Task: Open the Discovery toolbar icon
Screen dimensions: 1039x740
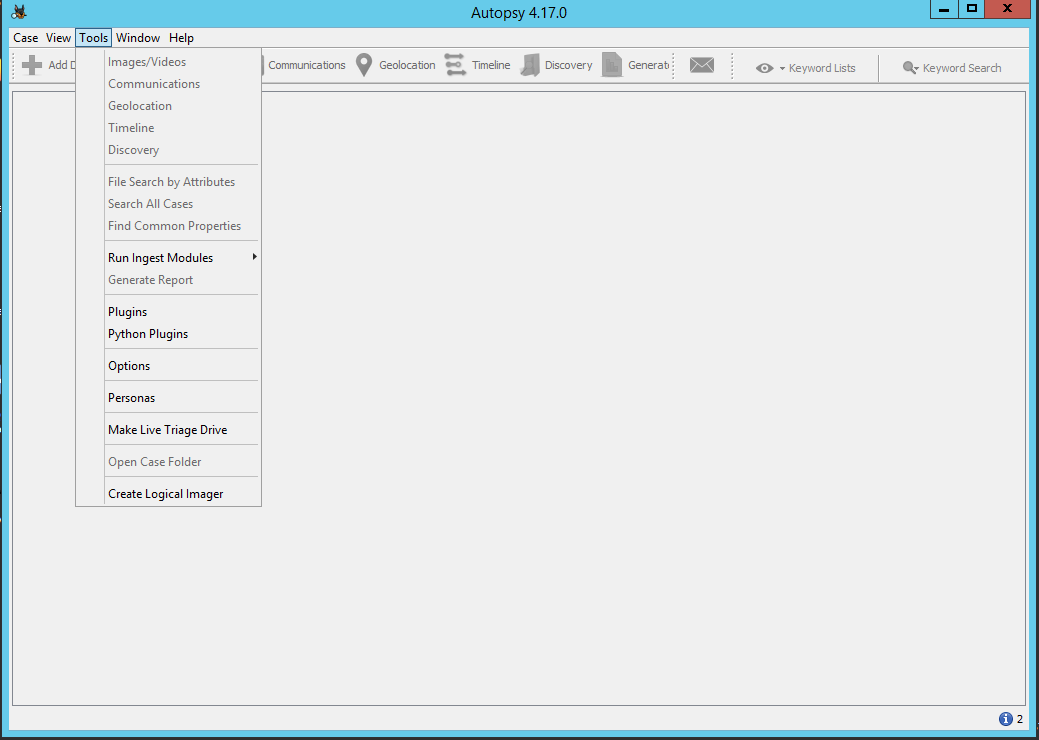Action: [x=530, y=66]
